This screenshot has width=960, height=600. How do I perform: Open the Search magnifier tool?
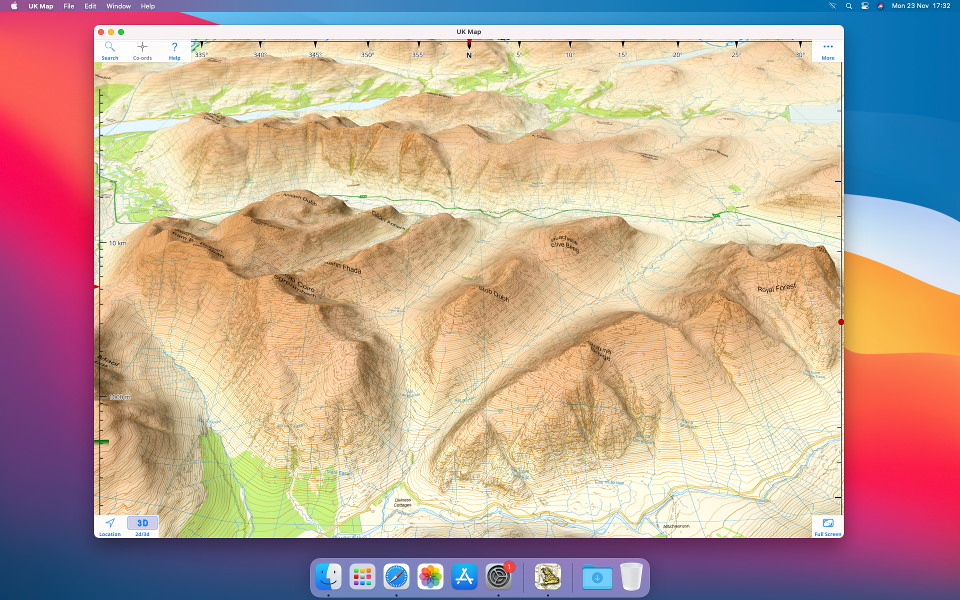click(x=108, y=47)
